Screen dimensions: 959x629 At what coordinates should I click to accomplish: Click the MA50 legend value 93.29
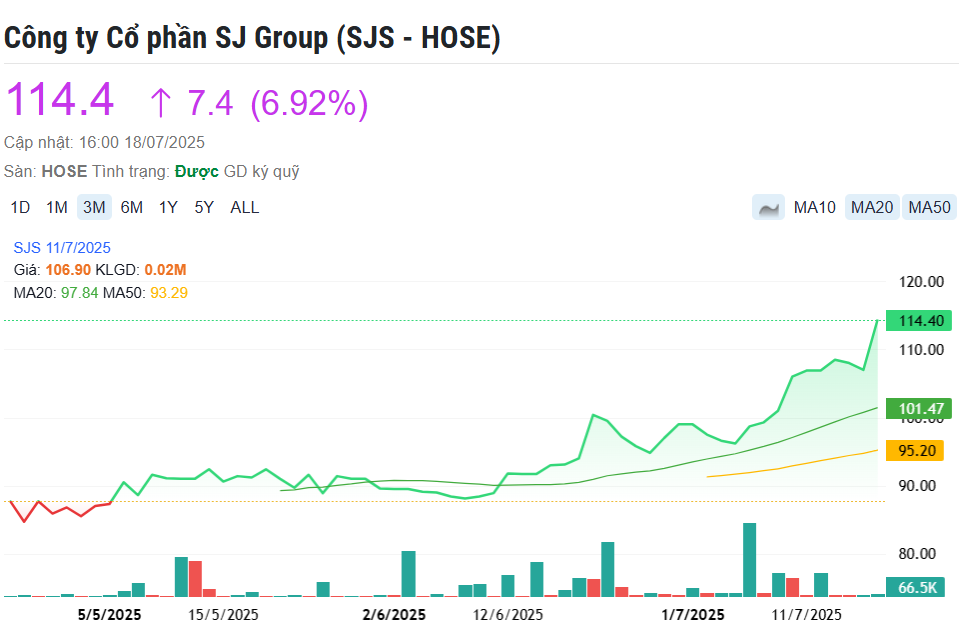tap(169, 293)
